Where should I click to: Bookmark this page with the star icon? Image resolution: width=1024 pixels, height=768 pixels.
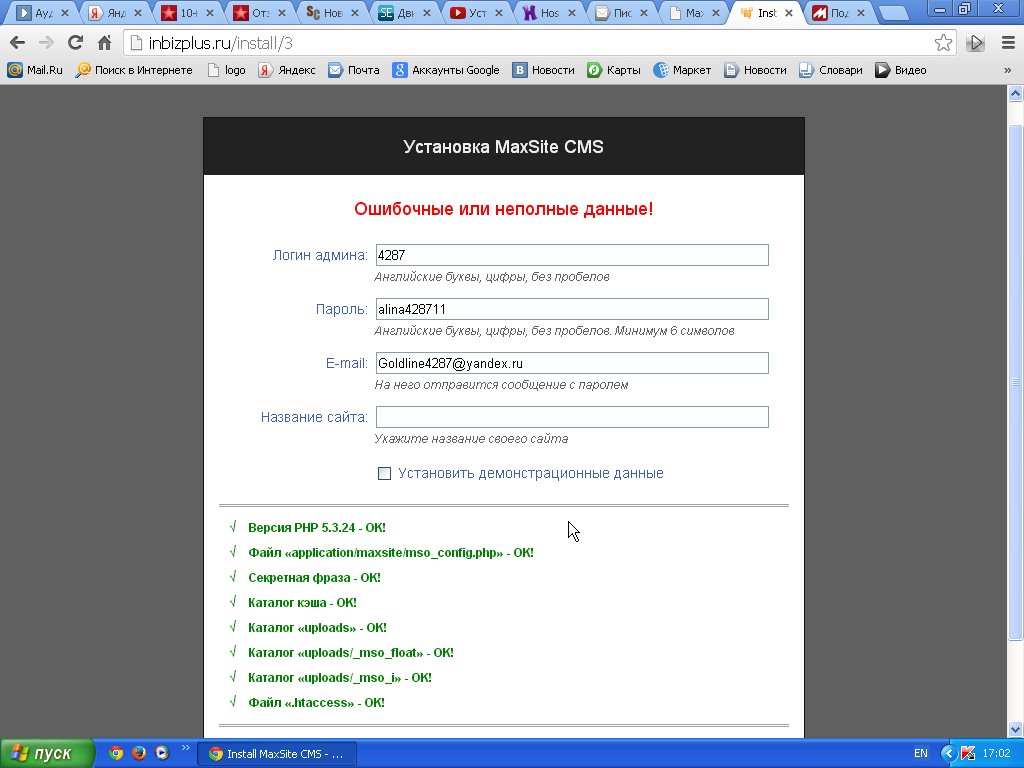943,43
